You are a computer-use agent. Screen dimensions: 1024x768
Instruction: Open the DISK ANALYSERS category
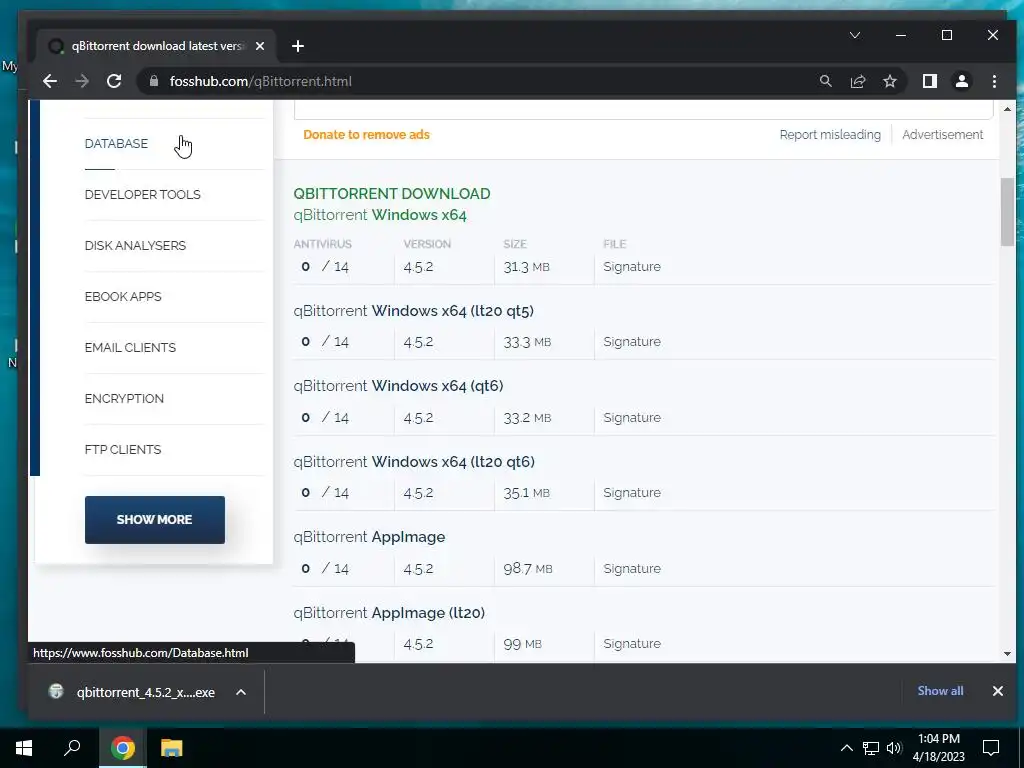point(135,246)
